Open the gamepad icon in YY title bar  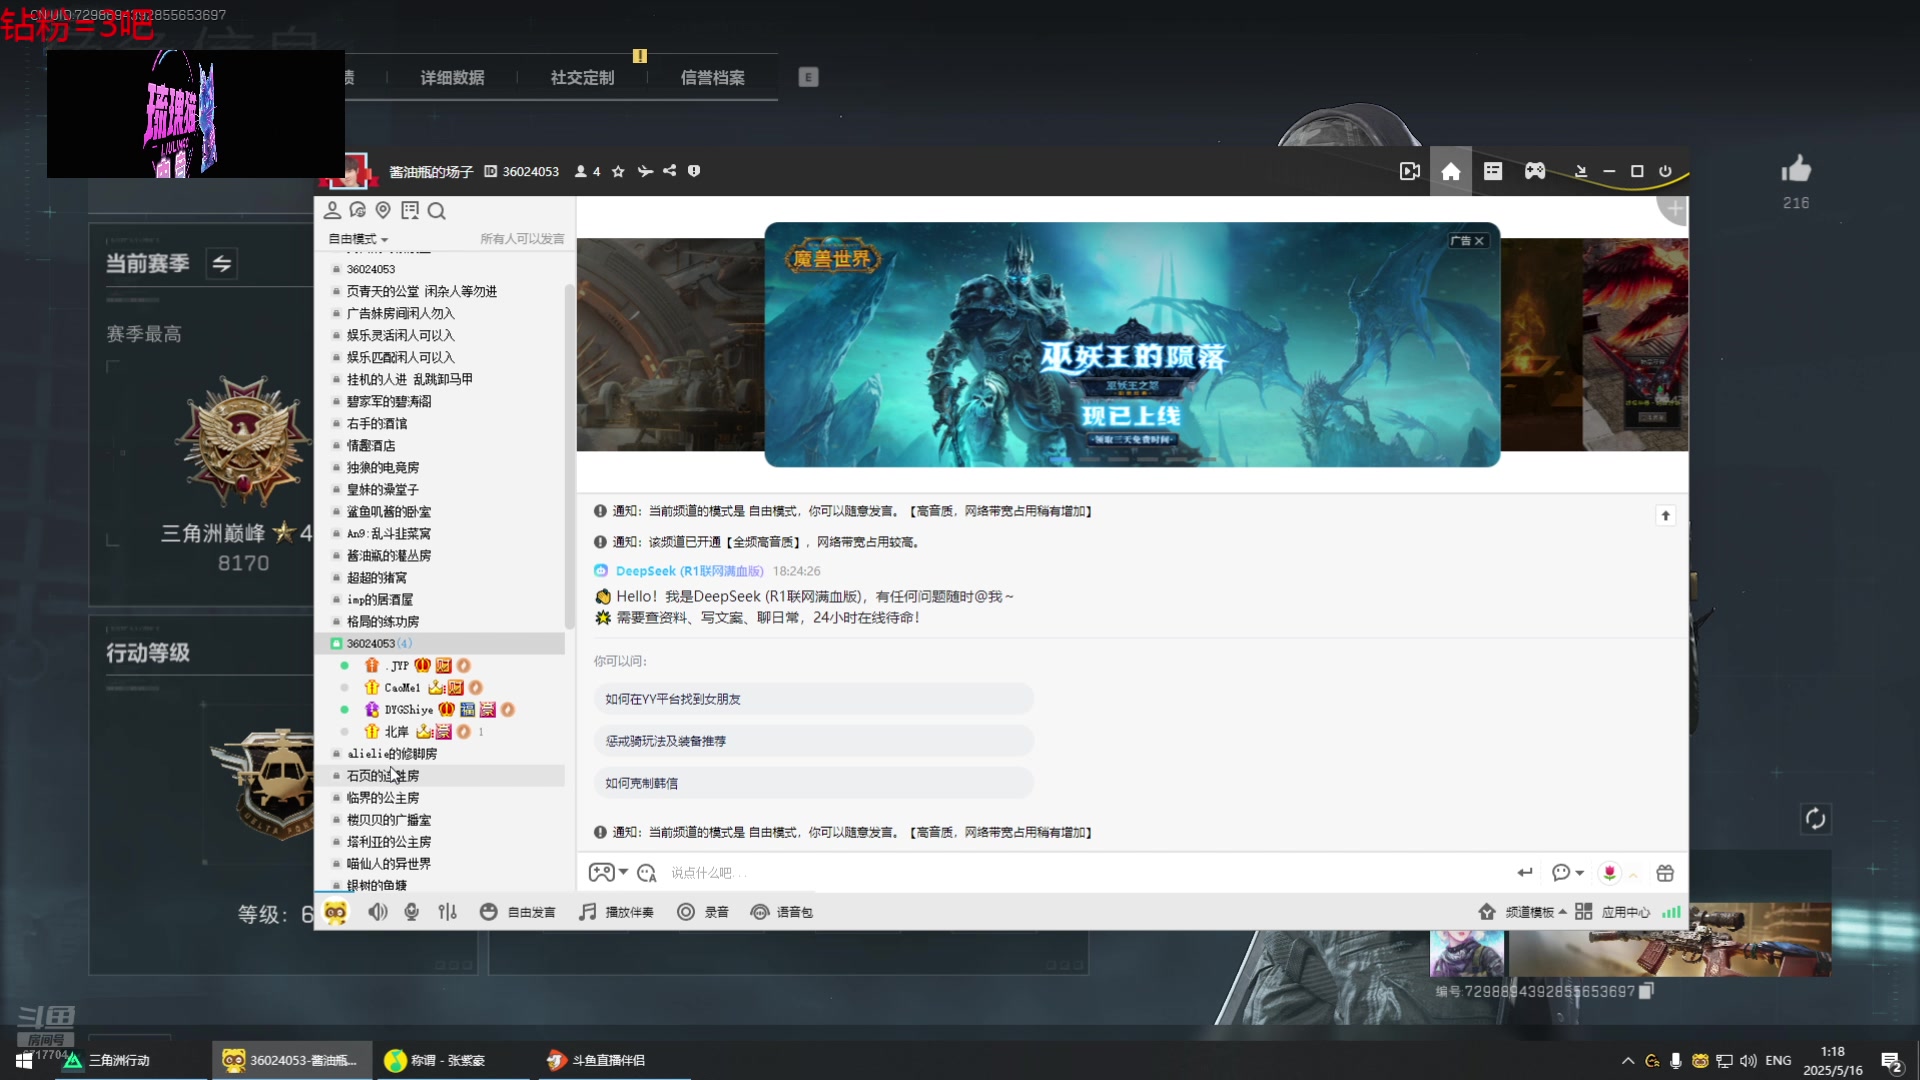point(1535,171)
